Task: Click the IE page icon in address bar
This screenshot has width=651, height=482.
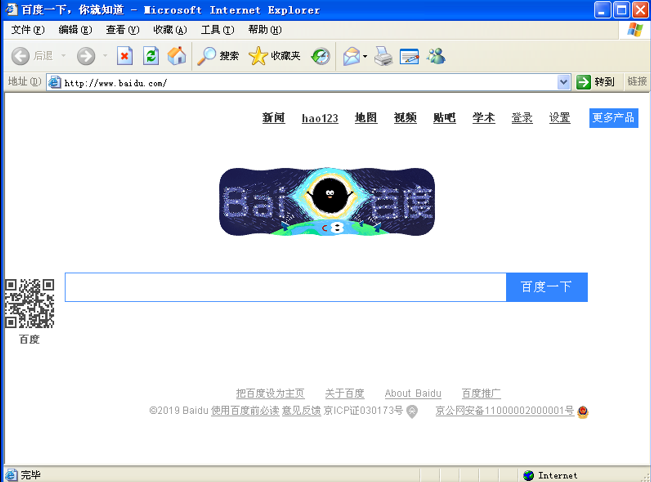Action: click(x=54, y=82)
